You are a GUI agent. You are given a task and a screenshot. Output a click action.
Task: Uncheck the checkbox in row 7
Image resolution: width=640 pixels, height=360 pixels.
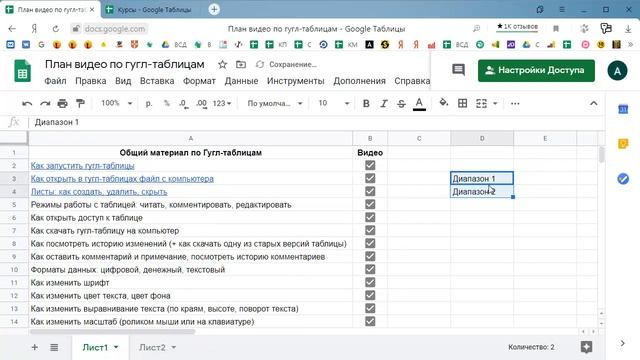[x=370, y=230]
